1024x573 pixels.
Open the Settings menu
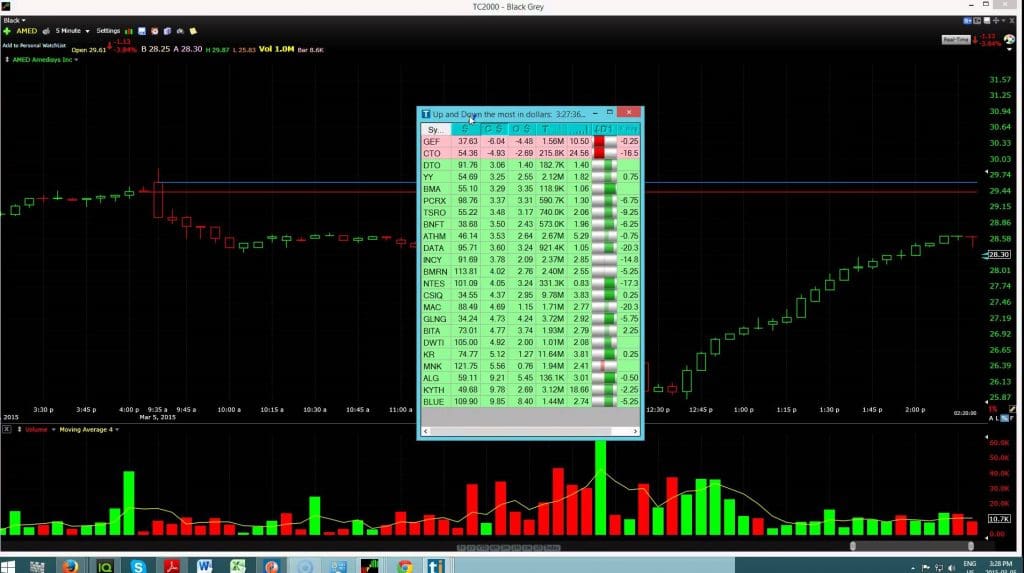coord(108,31)
